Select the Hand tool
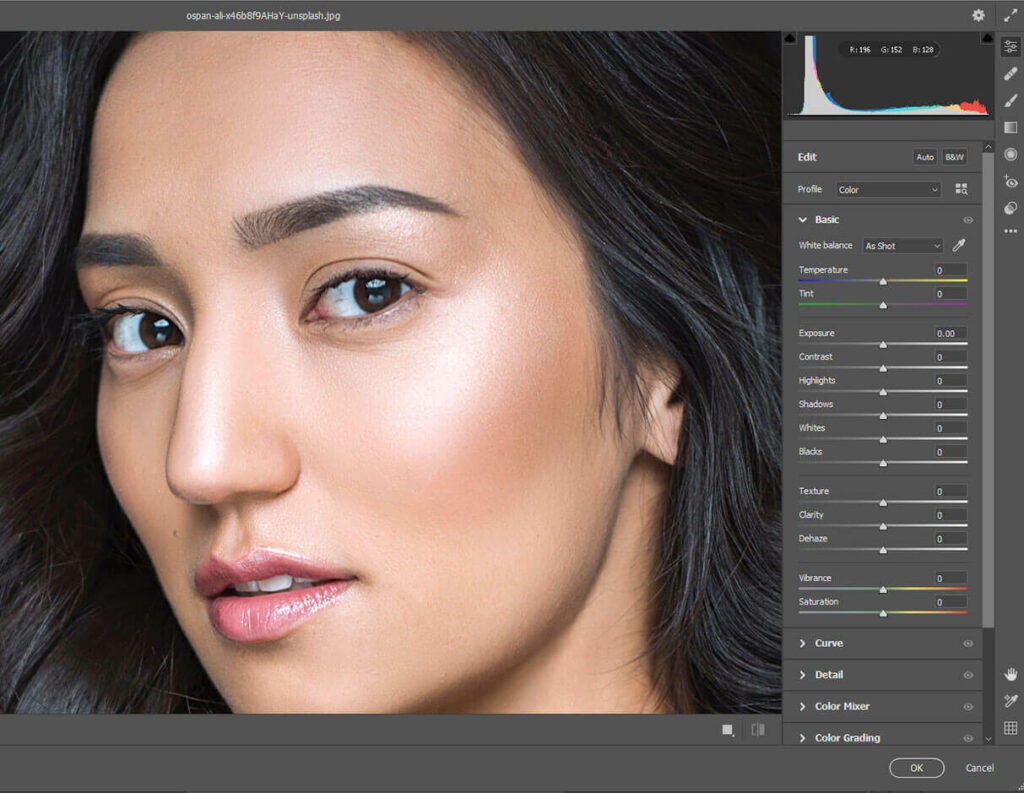 1010,675
